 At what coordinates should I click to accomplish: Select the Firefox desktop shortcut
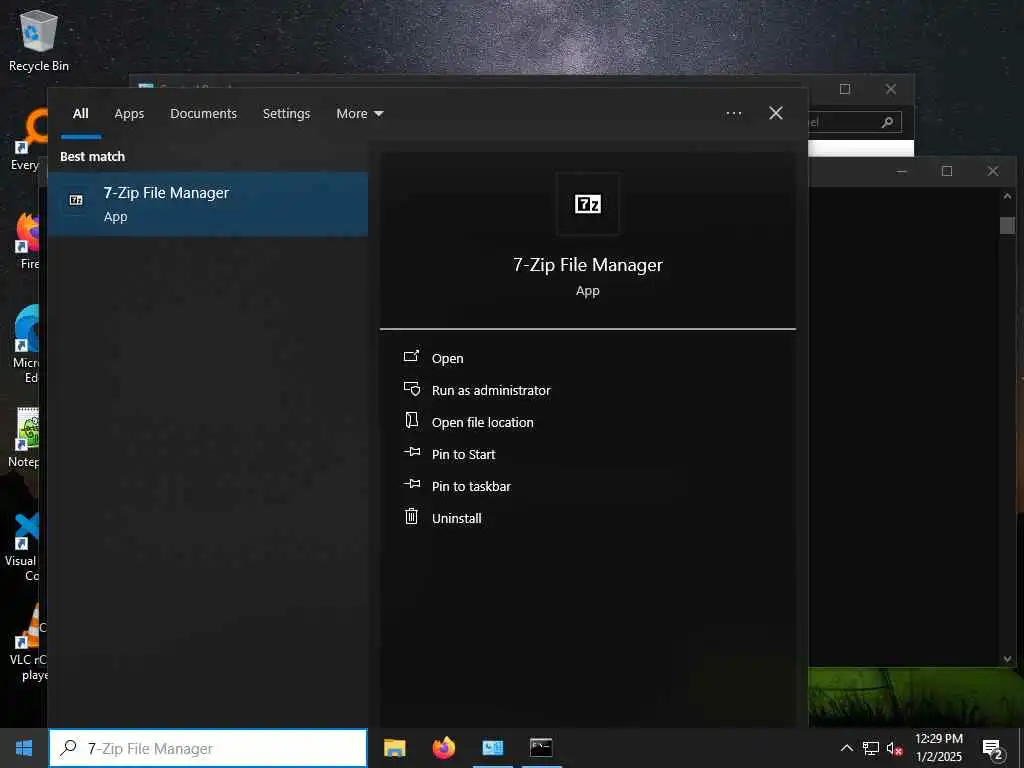(28, 240)
